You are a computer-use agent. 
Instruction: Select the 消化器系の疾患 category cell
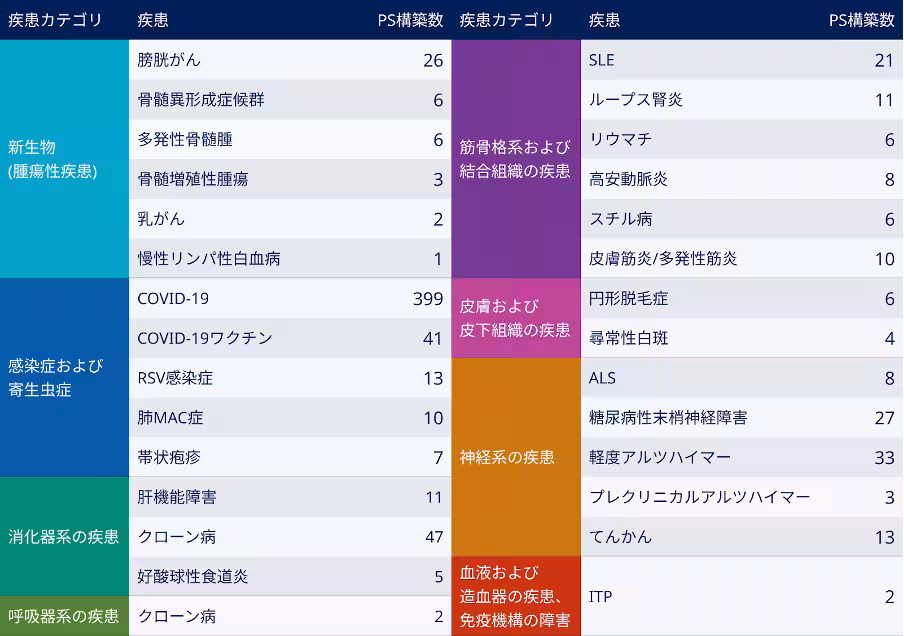[64, 536]
